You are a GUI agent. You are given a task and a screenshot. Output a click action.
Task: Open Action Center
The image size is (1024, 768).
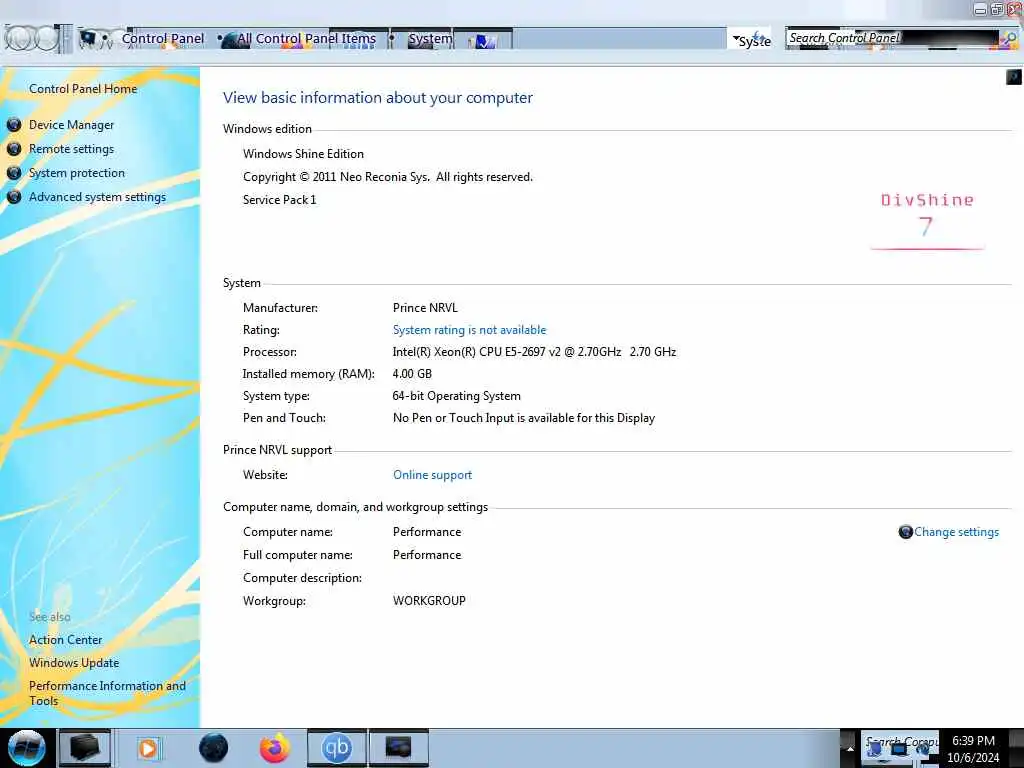pyautogui.click(x=65, y=640)
